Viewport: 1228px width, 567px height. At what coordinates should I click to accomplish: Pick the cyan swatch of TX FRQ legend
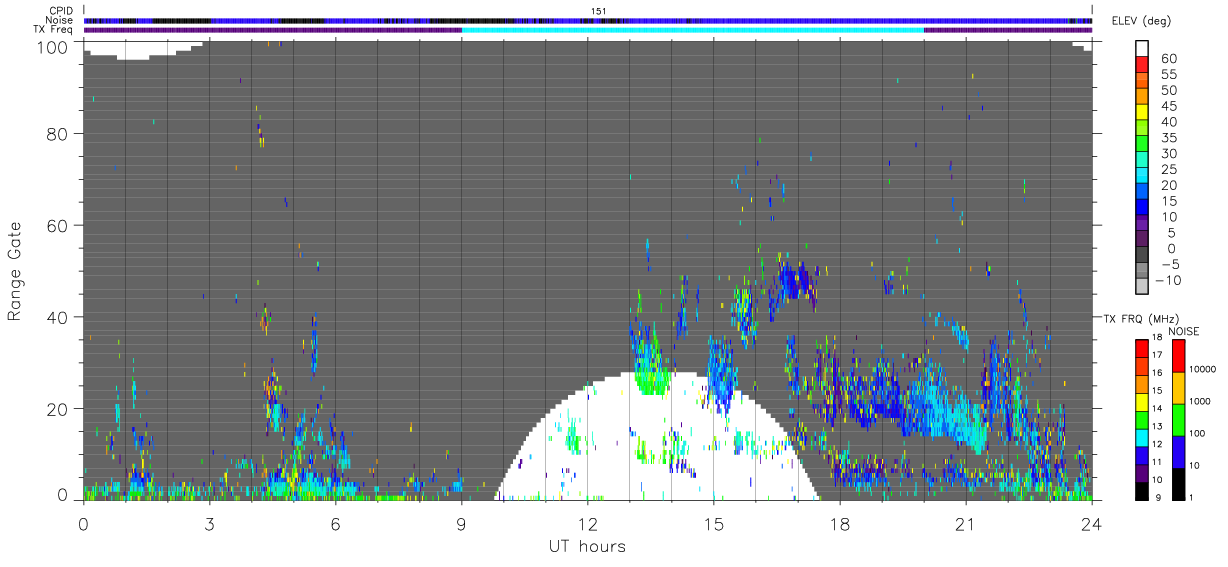tap(1141, 436)
